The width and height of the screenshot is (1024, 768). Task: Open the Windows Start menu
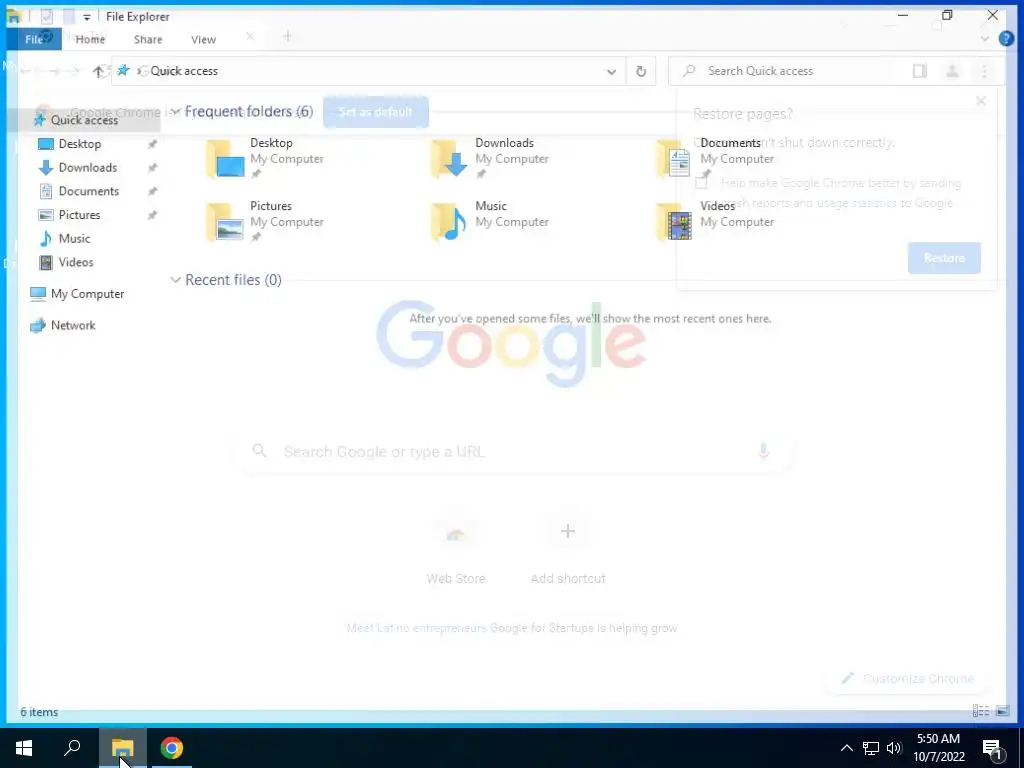coord(24,748)
